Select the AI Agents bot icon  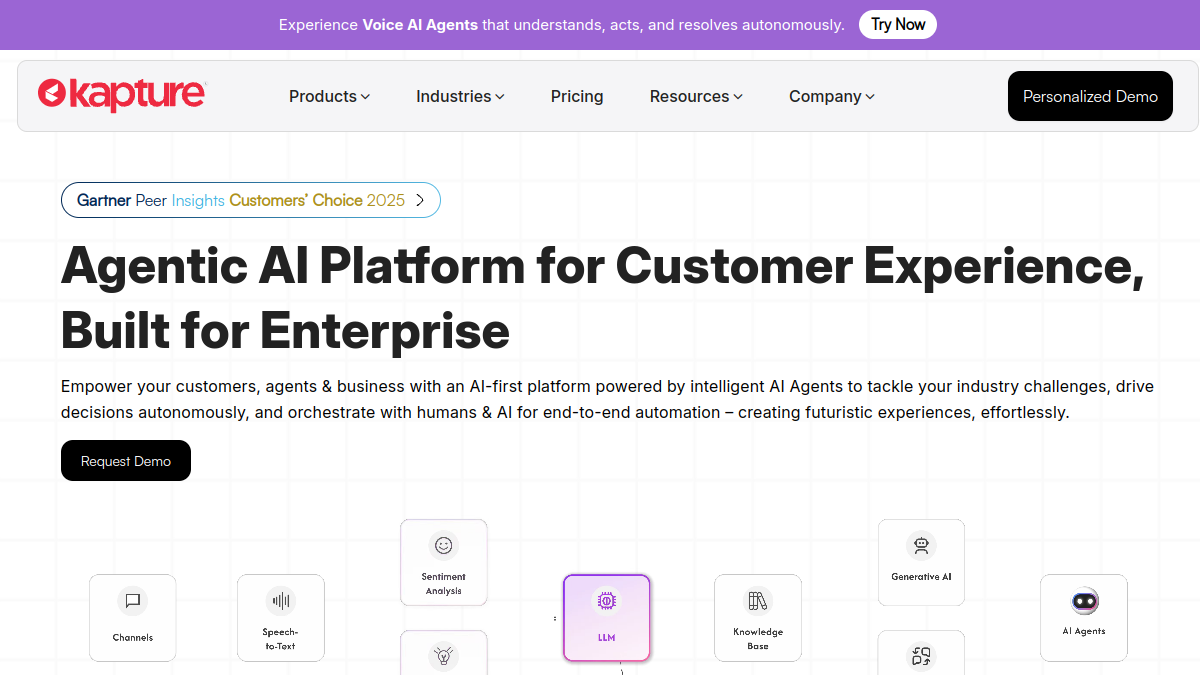[x=1084, y=601]
